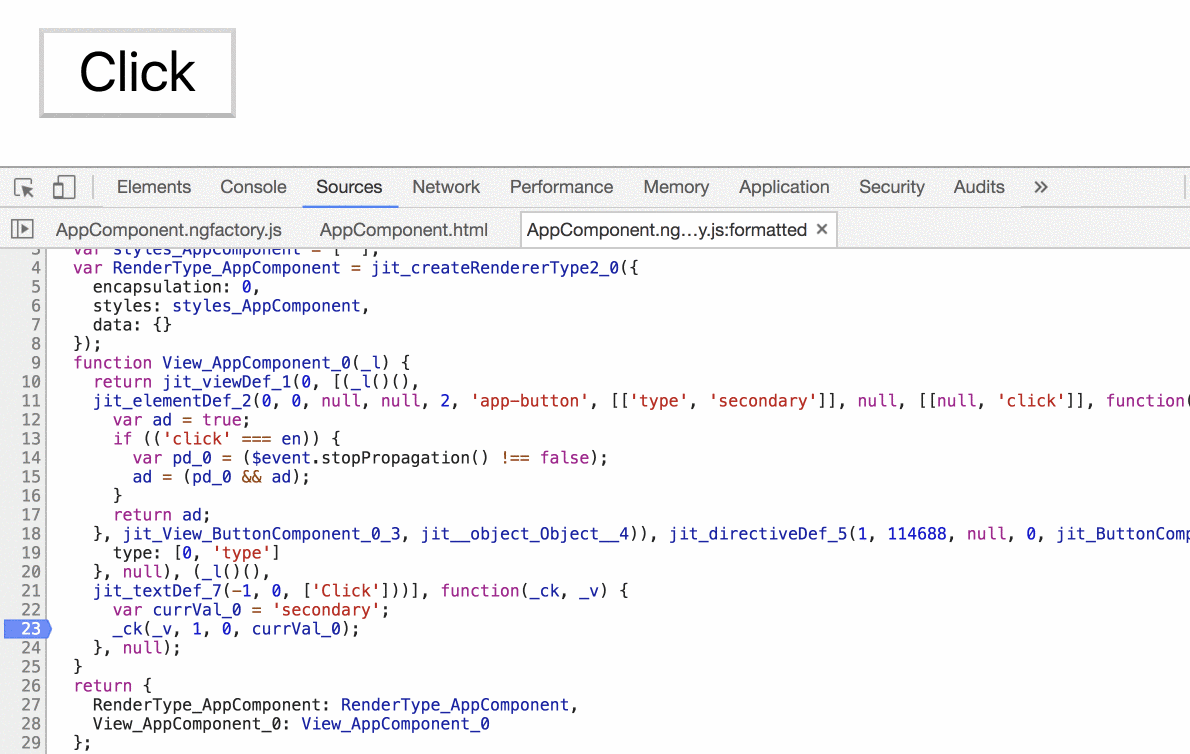Toggle the device toolbar icon
The width and height of the screenshot is (1190, 754).
coord(62,187)
